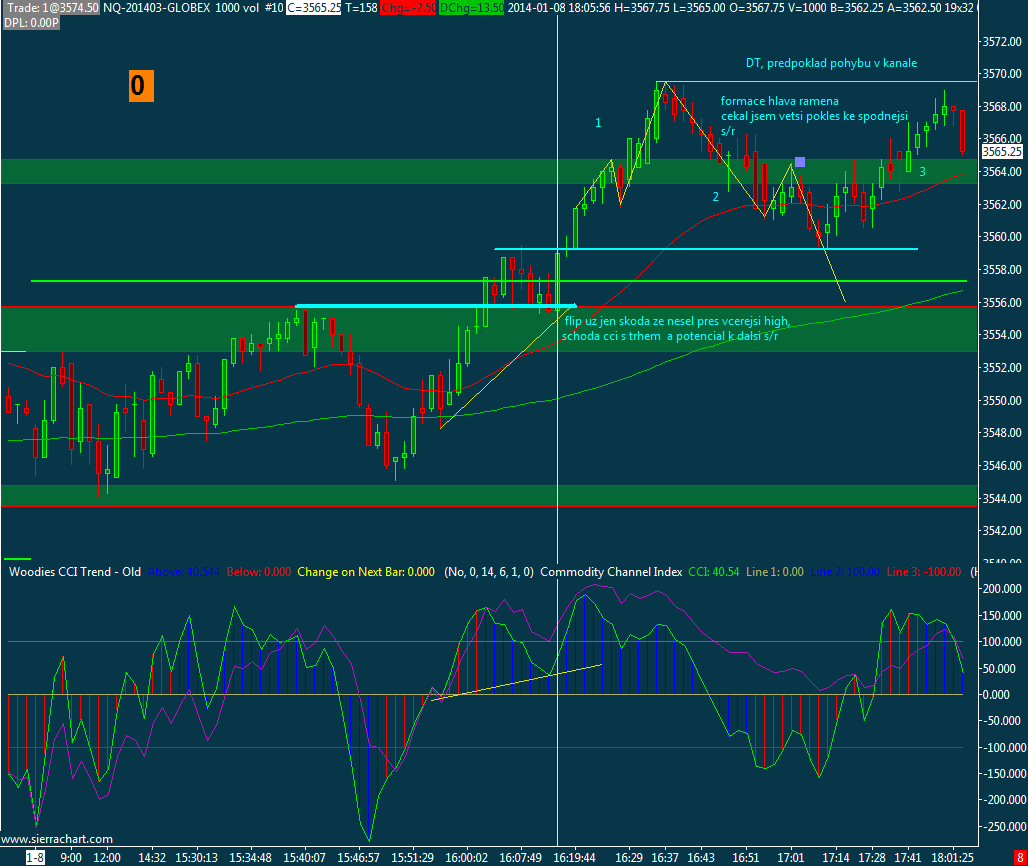Click the 16:19:44 time axis label
The height and width of the screenshot is (866, 1028).
(574, 857)
